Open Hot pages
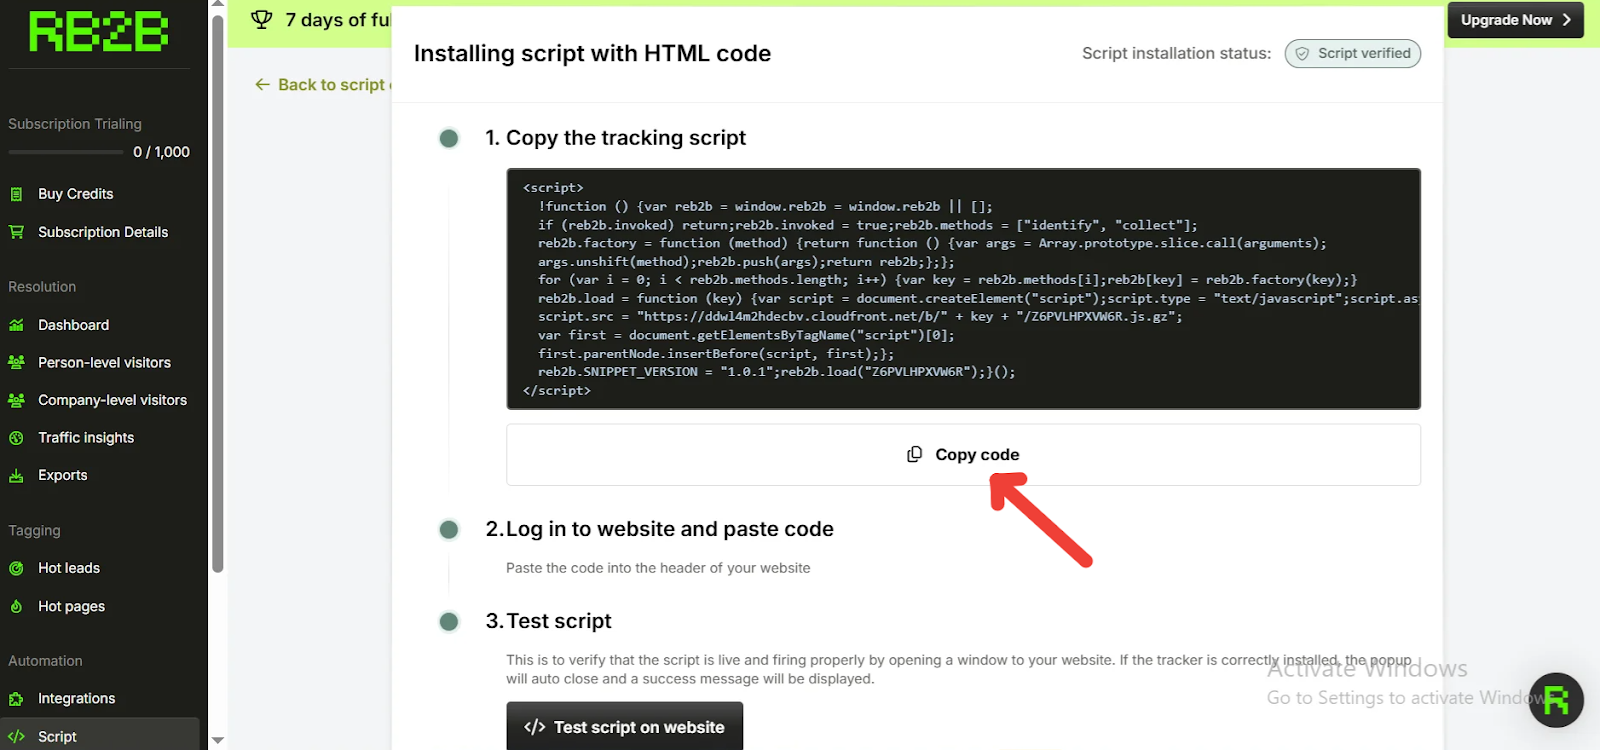1600x750 pixels. point(71,606)
